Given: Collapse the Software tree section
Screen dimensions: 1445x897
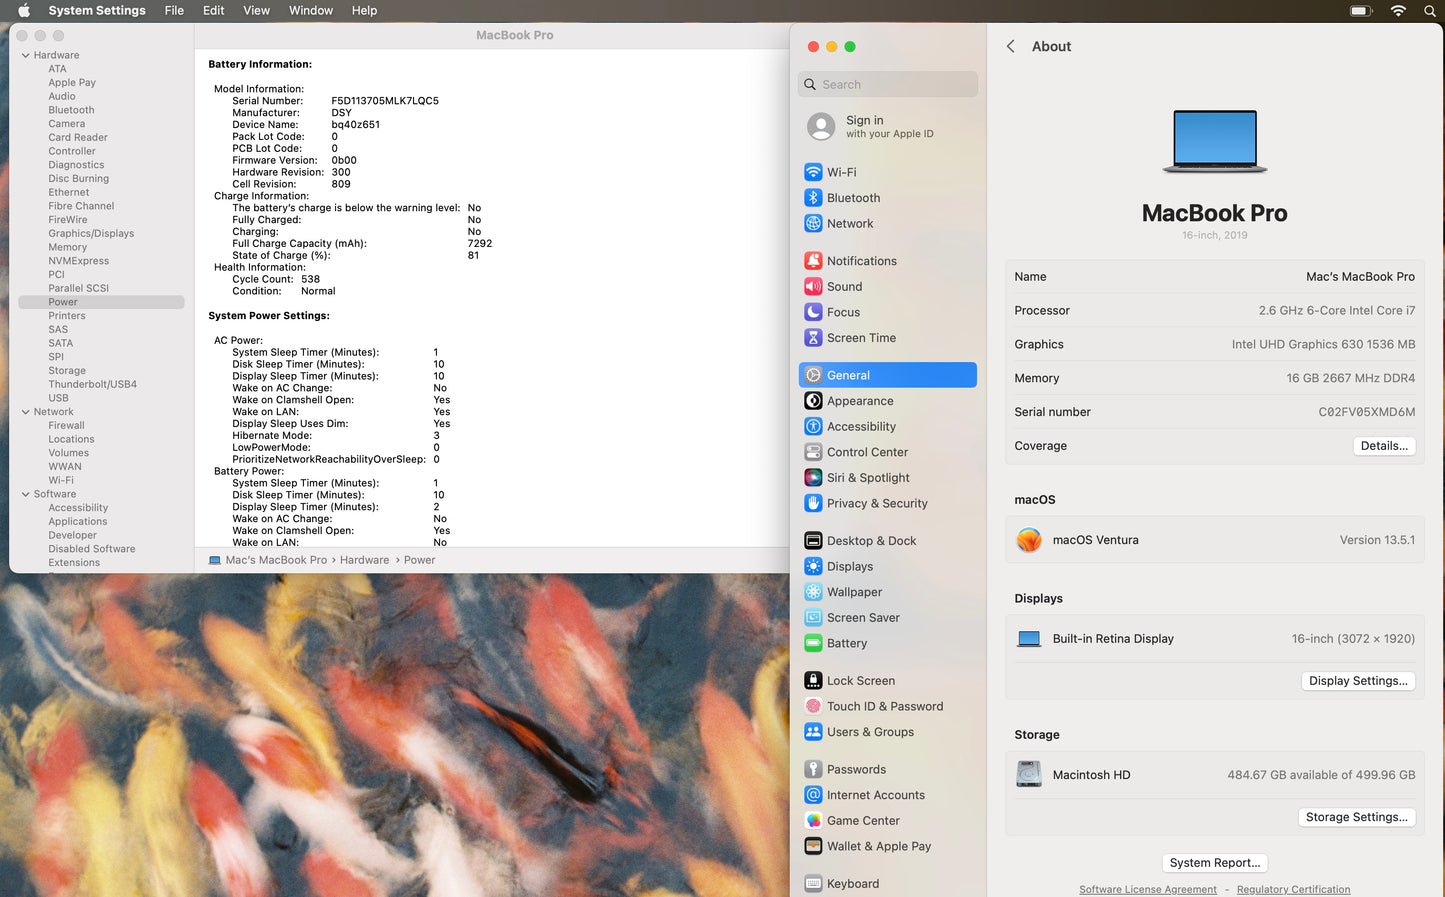Looking at the screenshot, I should pos(25,494).
